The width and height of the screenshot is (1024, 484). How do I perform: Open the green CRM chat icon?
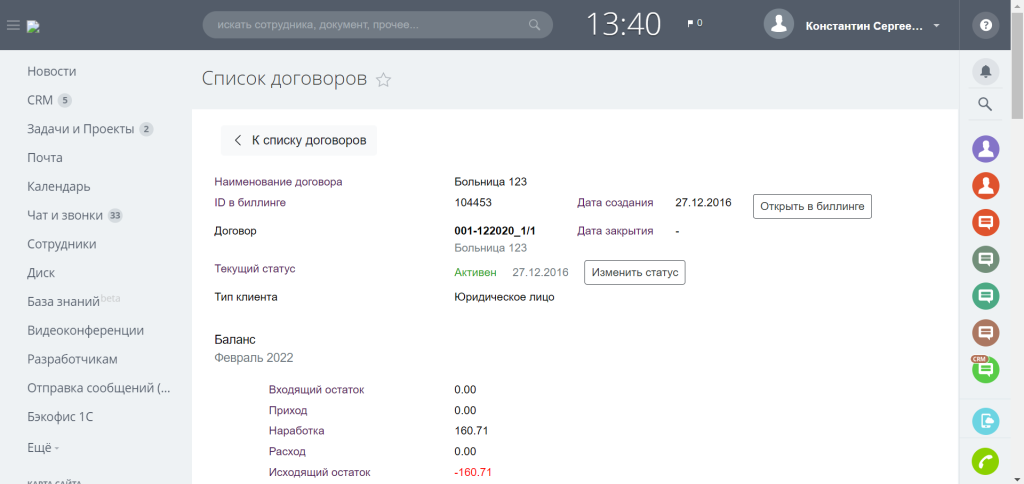tap(985, 370)
